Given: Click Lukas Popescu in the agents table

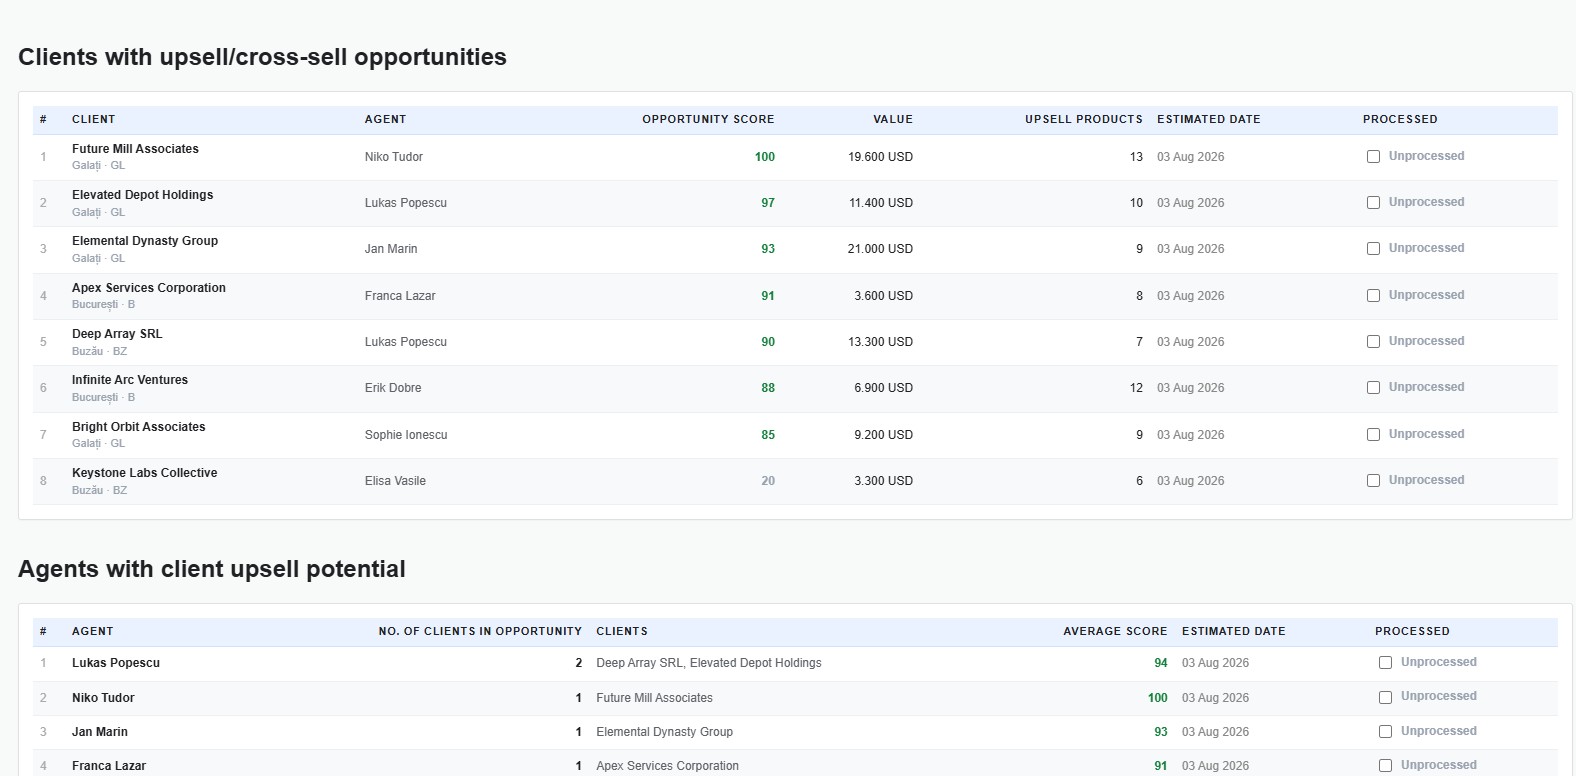Looking at the screenshot, I should (x=116, y=663).
